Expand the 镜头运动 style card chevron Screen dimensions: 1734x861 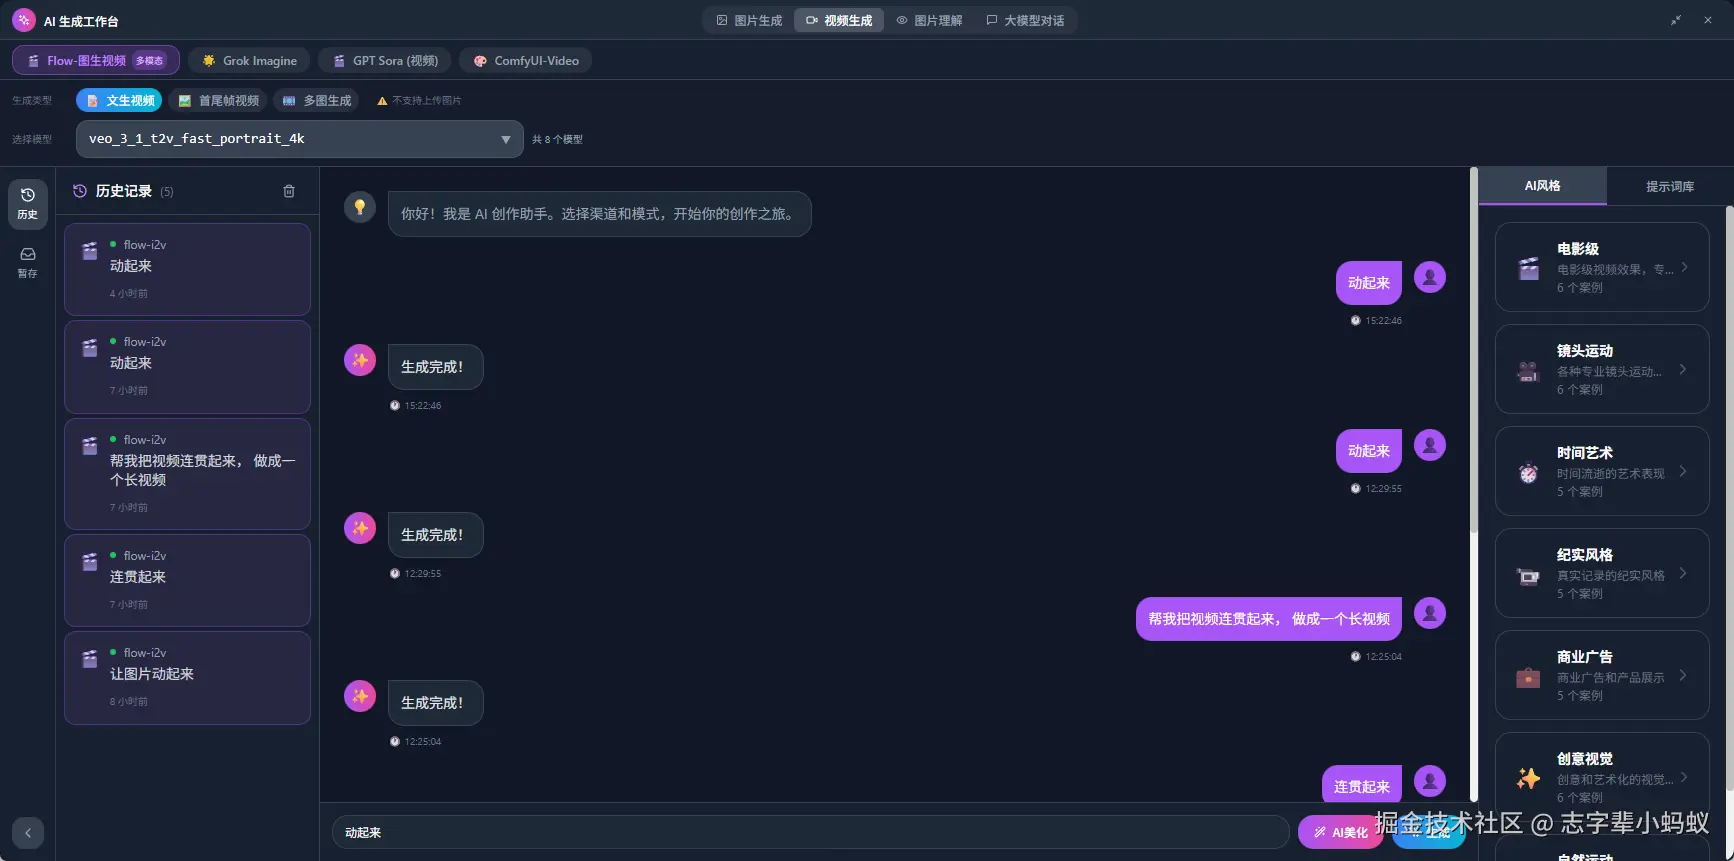pos(1684,369)
